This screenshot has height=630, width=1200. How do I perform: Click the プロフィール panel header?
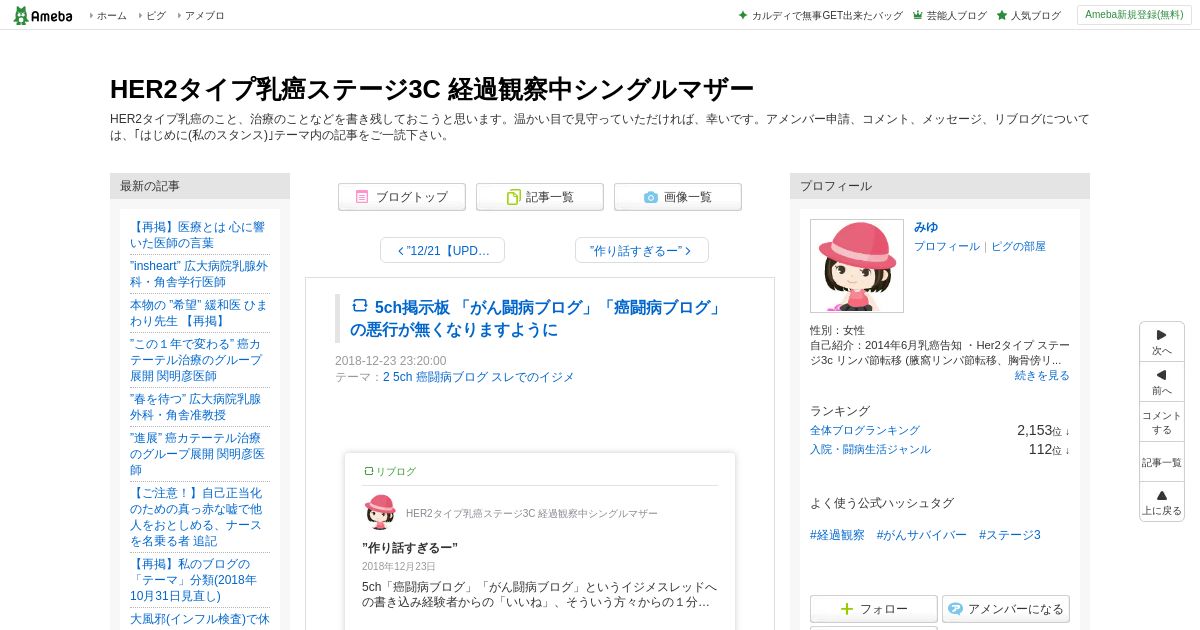pos(940,186)
